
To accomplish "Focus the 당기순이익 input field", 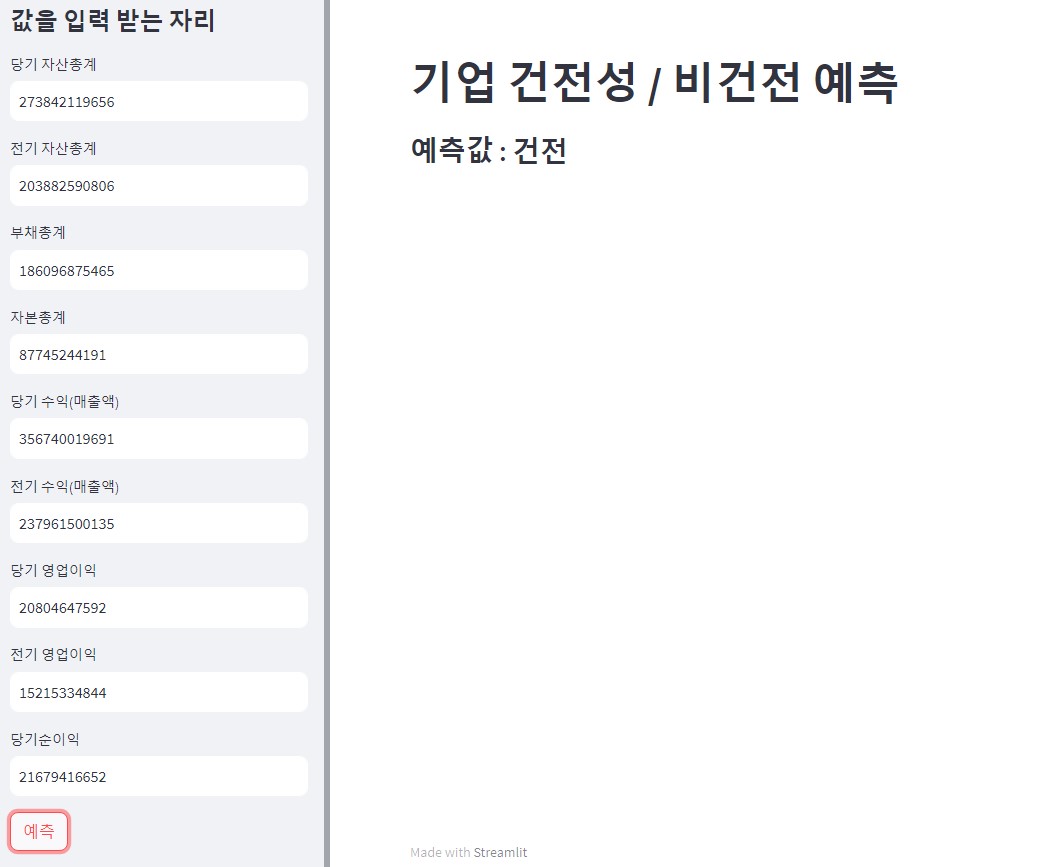I will 159,777.
